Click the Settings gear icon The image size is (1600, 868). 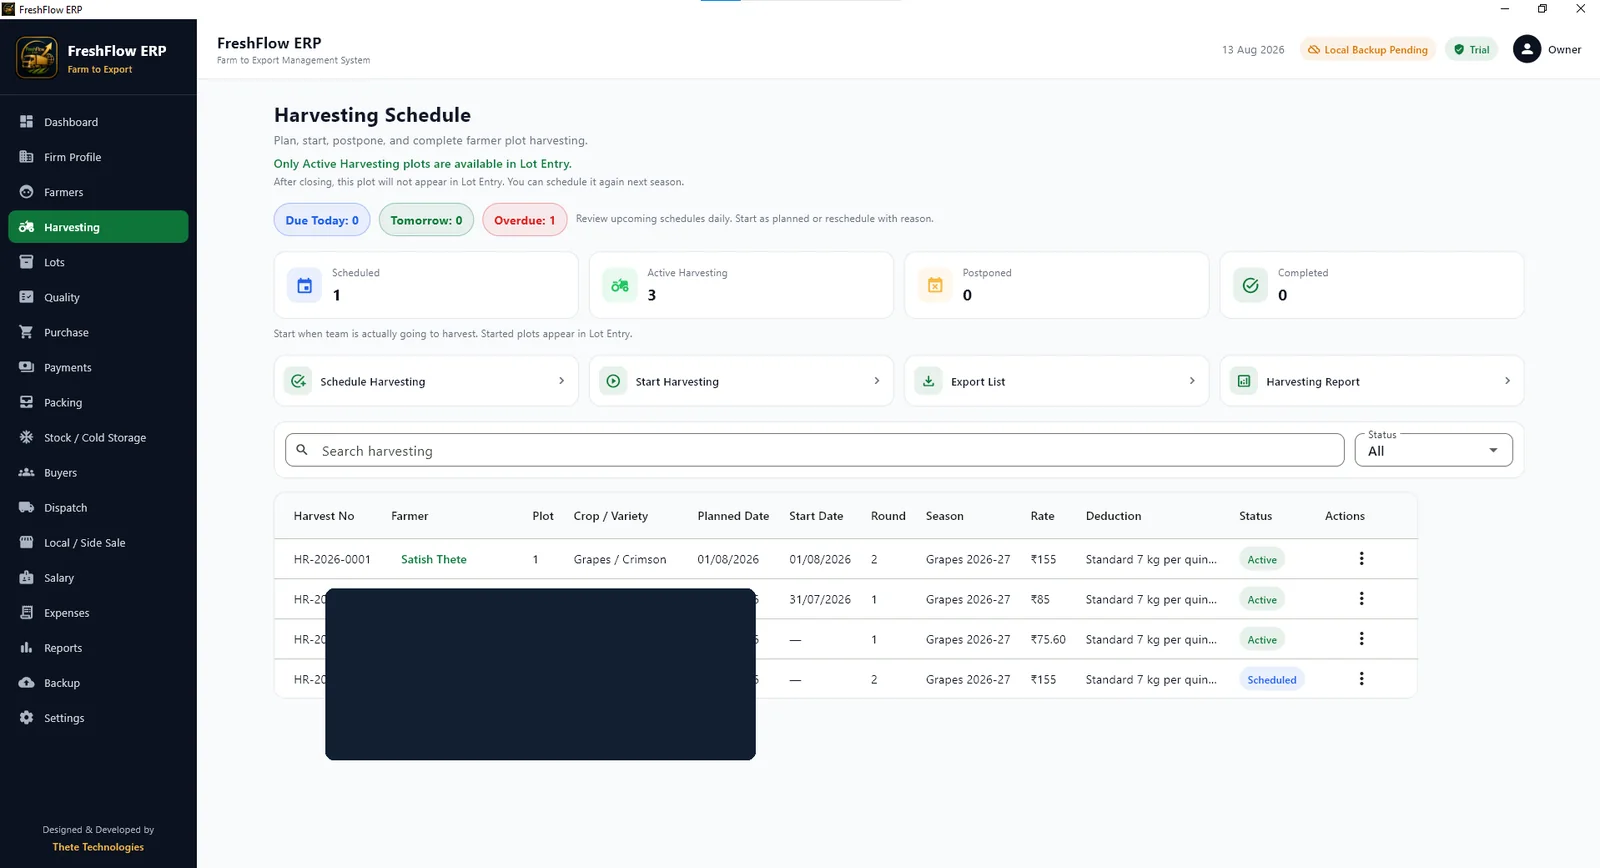[26, 717]
